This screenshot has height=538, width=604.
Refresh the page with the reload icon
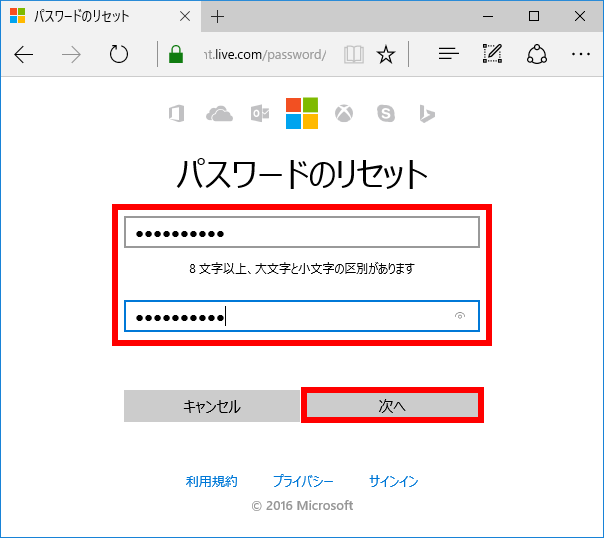[x=119, y=54]
